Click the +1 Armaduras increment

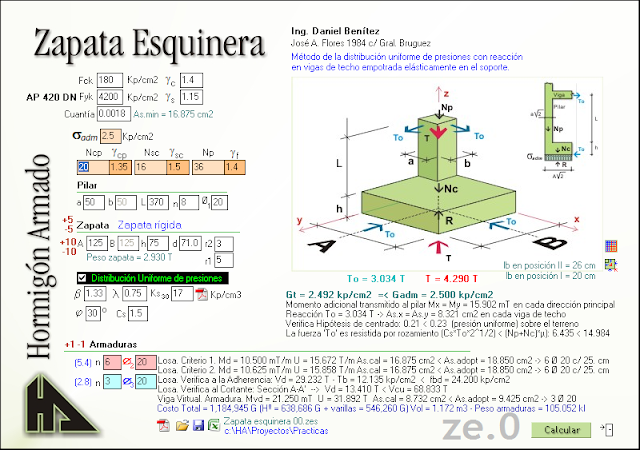pyautogui.click(x=69, y=344)
